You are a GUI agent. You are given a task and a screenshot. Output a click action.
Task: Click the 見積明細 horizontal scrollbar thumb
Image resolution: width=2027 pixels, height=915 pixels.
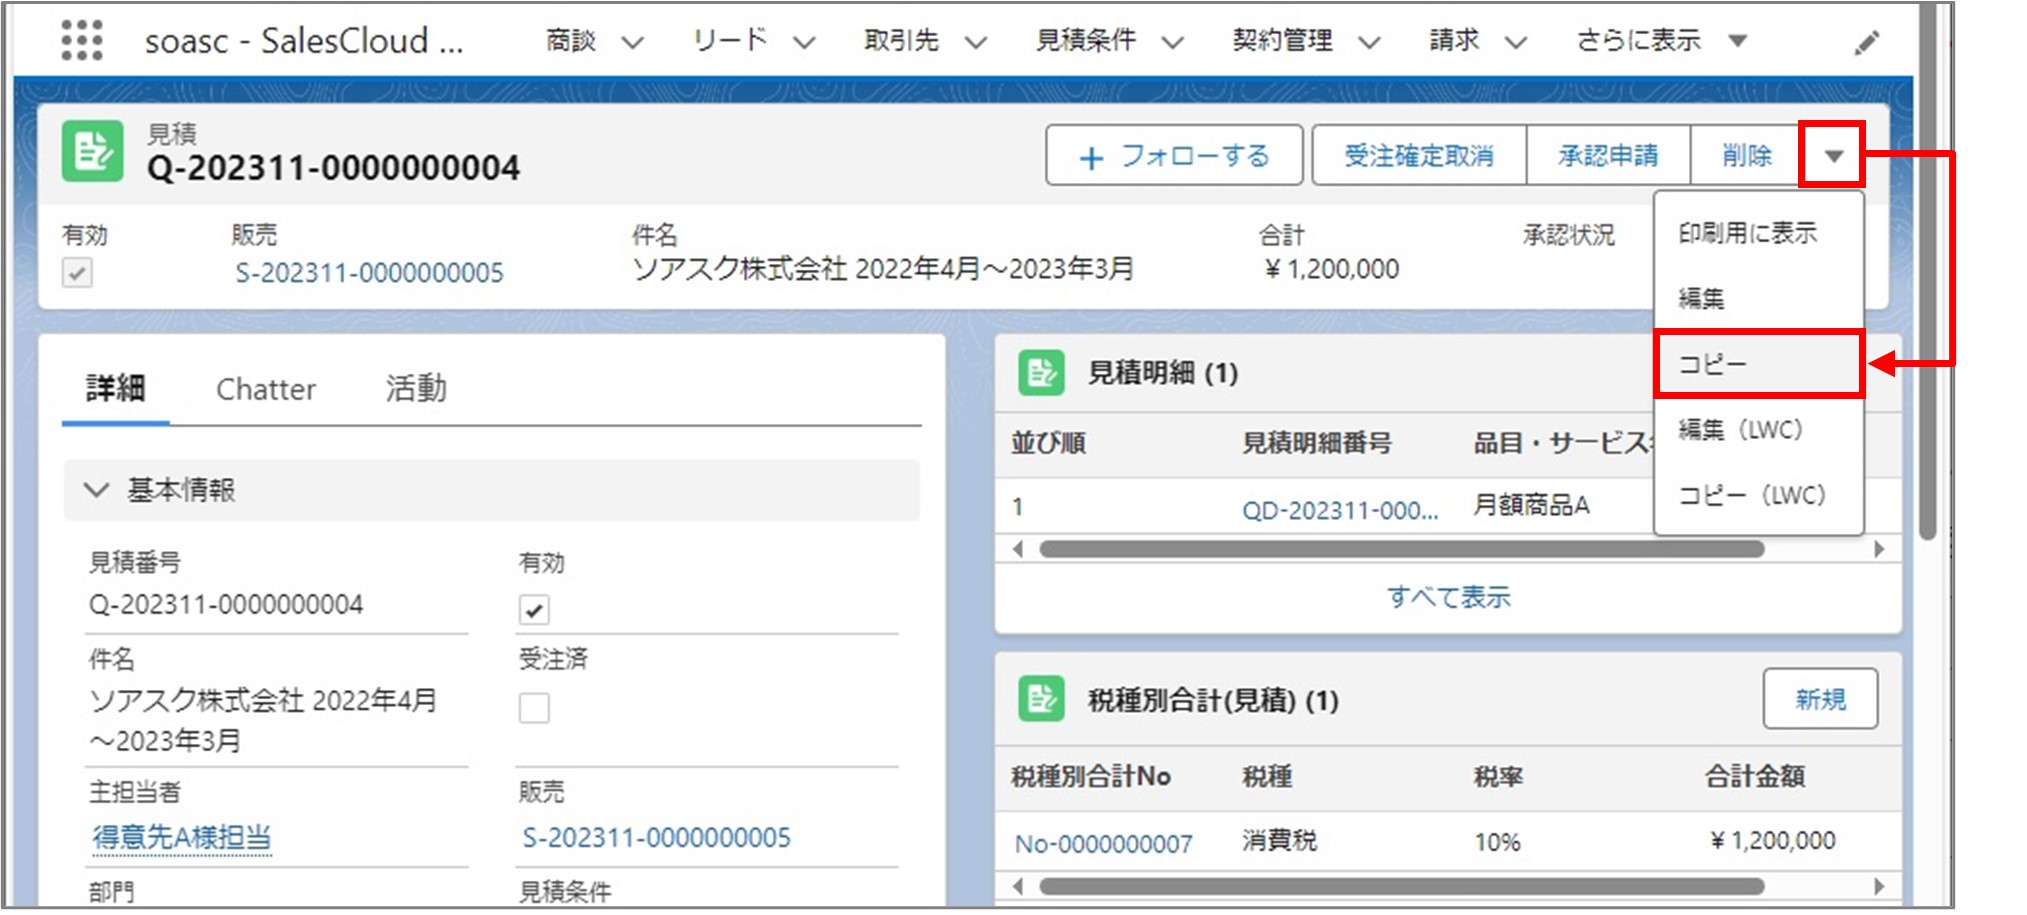[1402, 549]
